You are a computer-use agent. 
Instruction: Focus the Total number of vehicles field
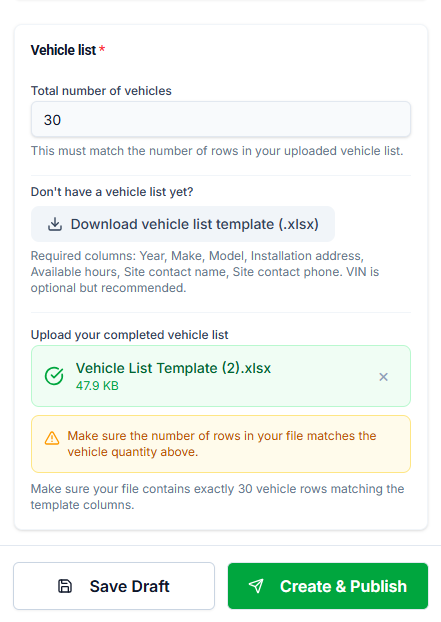coord(221,119)
